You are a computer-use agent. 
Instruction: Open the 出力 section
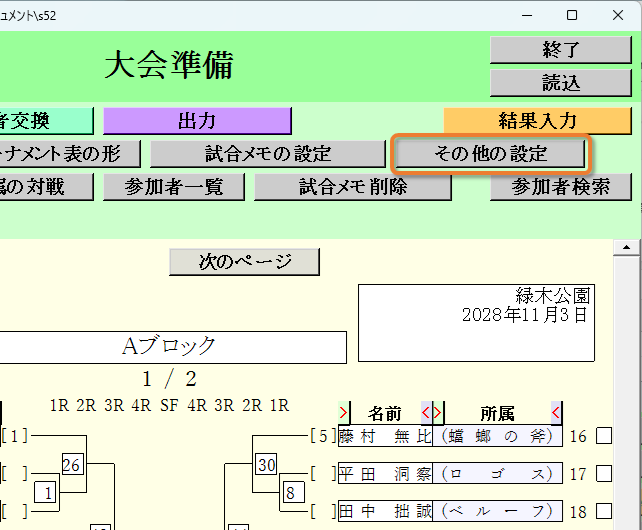click(x=197, y=121)
